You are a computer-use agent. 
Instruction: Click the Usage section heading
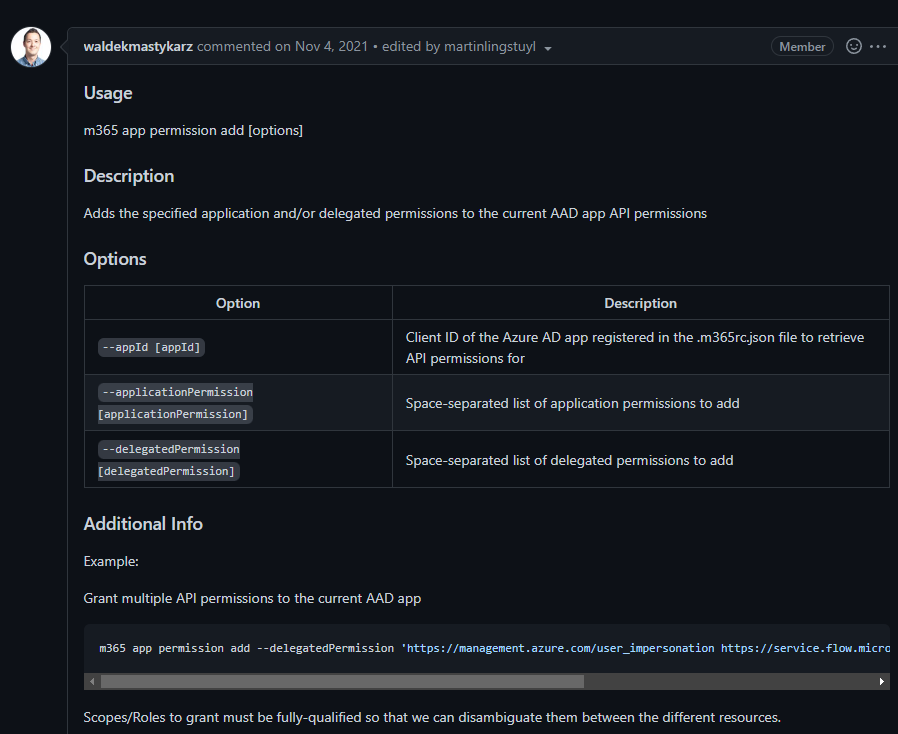pyautogui.click(x=107, y=93)
